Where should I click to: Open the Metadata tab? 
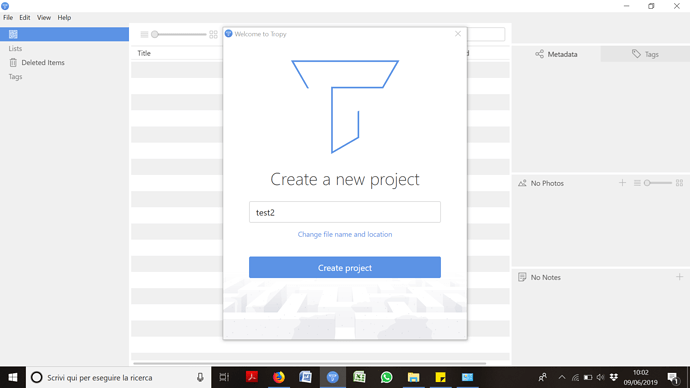[x=556, y=54]
